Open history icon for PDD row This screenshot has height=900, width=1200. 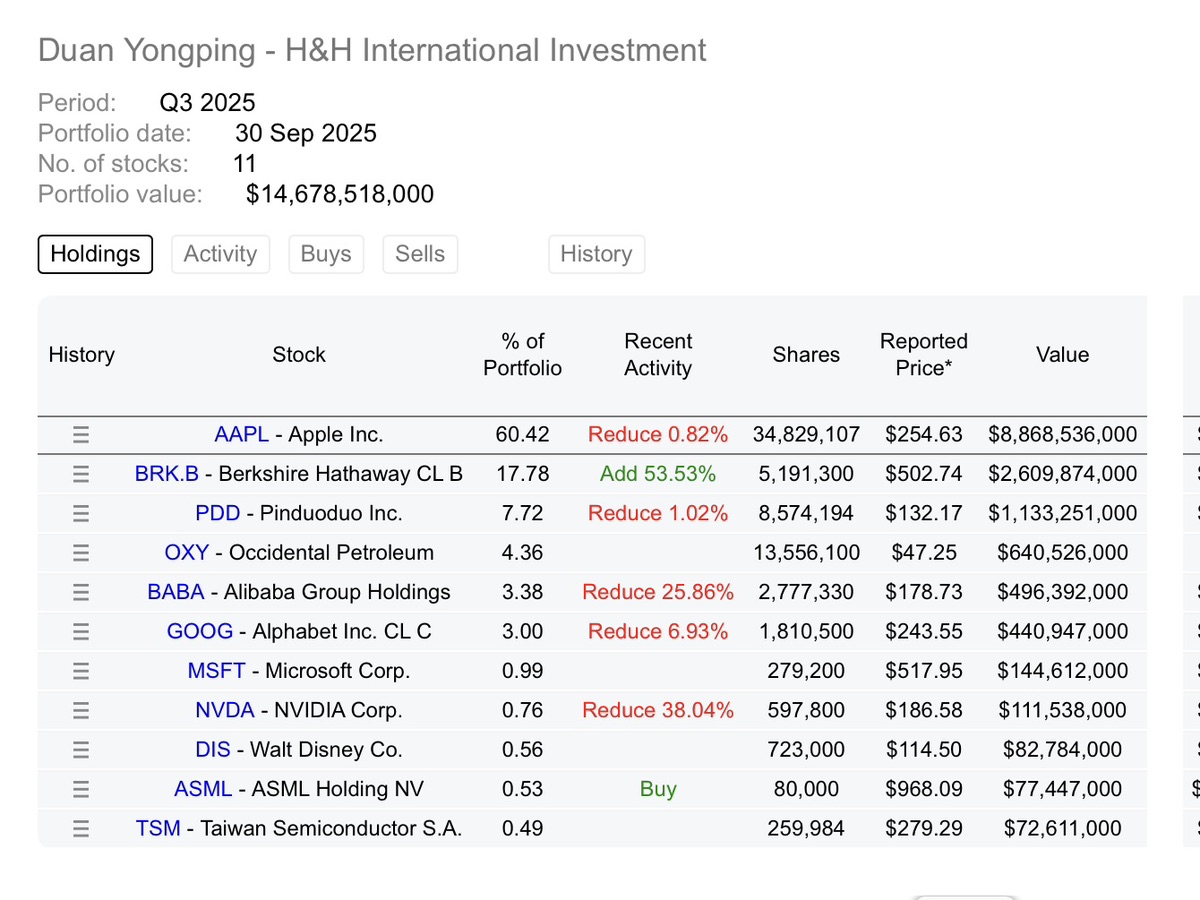tap(81, 514)
